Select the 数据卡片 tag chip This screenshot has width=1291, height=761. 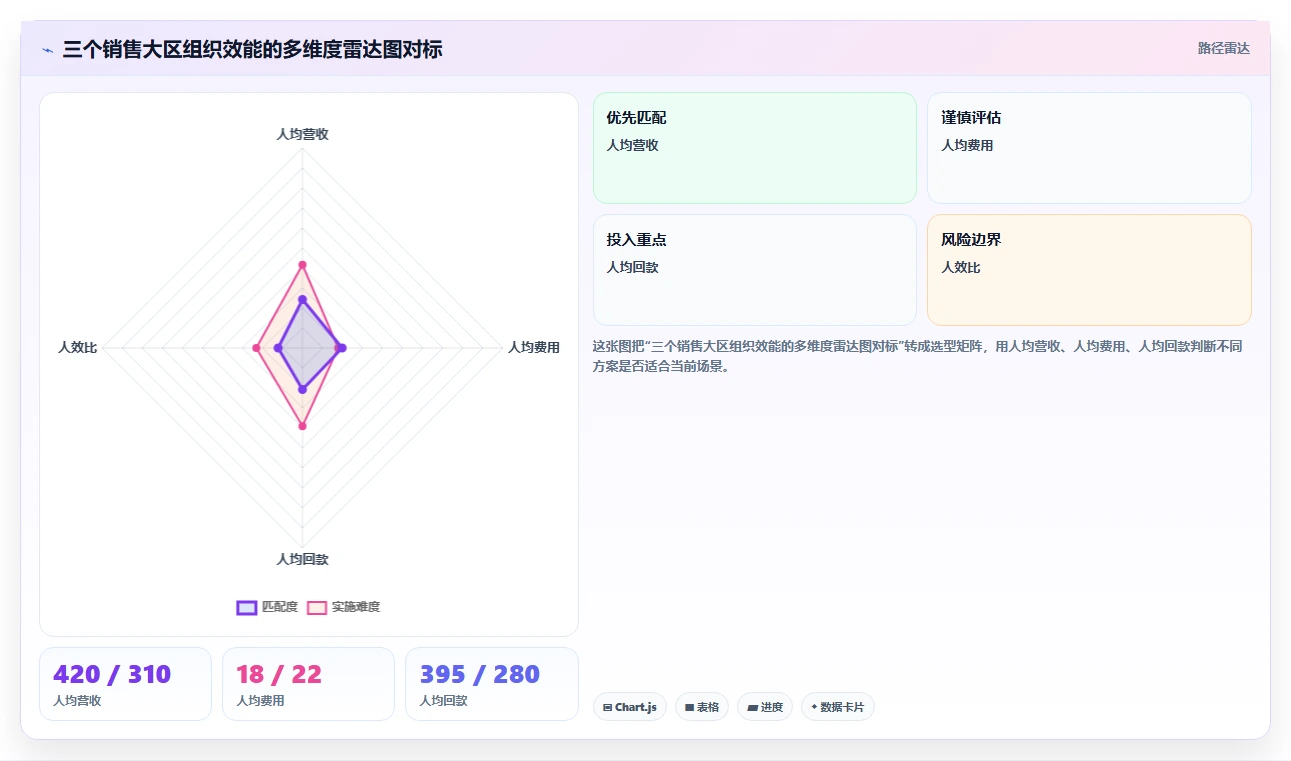coord(838,707)
